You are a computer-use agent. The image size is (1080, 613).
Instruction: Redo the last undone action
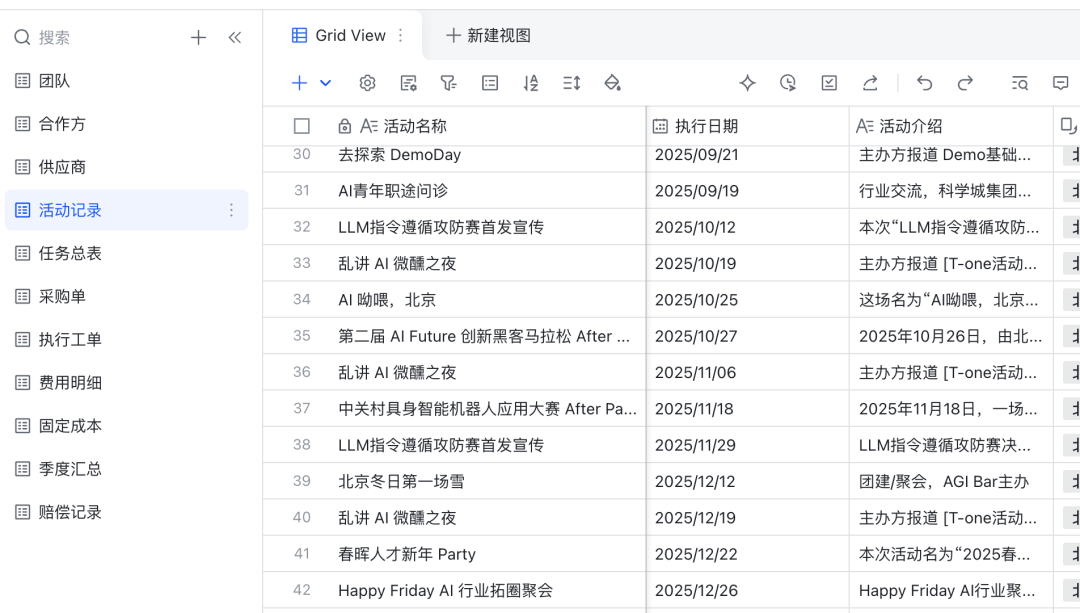(x=965, y=83)
